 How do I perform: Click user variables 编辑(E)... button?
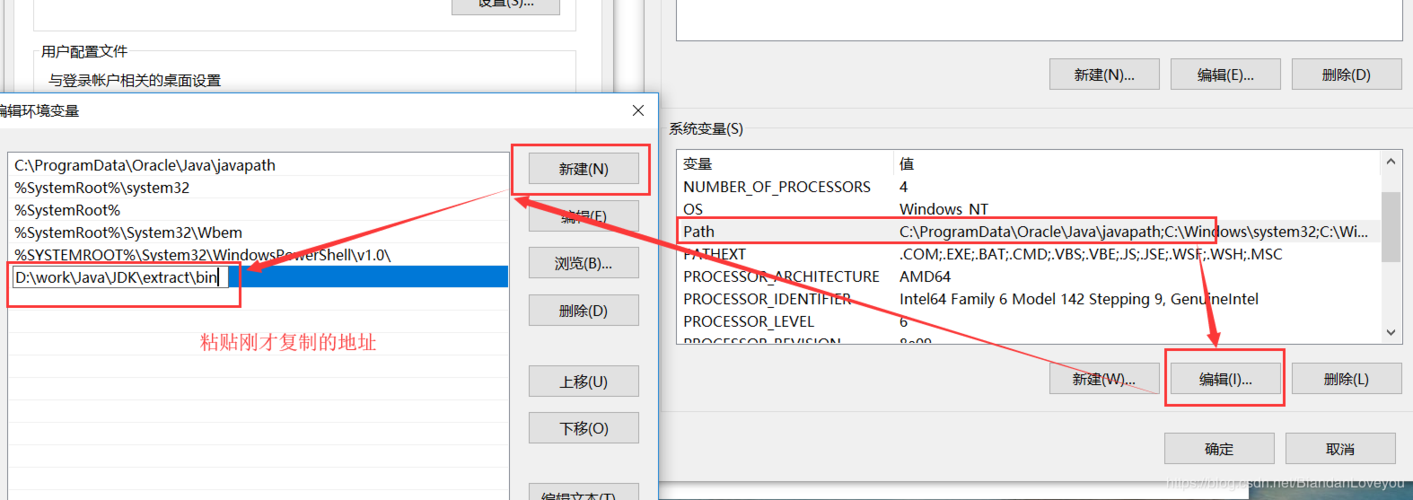pos(1225,74)
